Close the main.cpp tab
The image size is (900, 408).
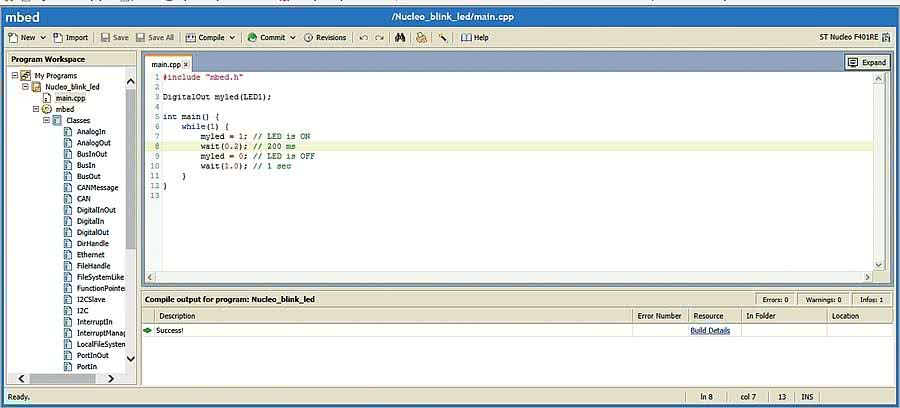186,64
